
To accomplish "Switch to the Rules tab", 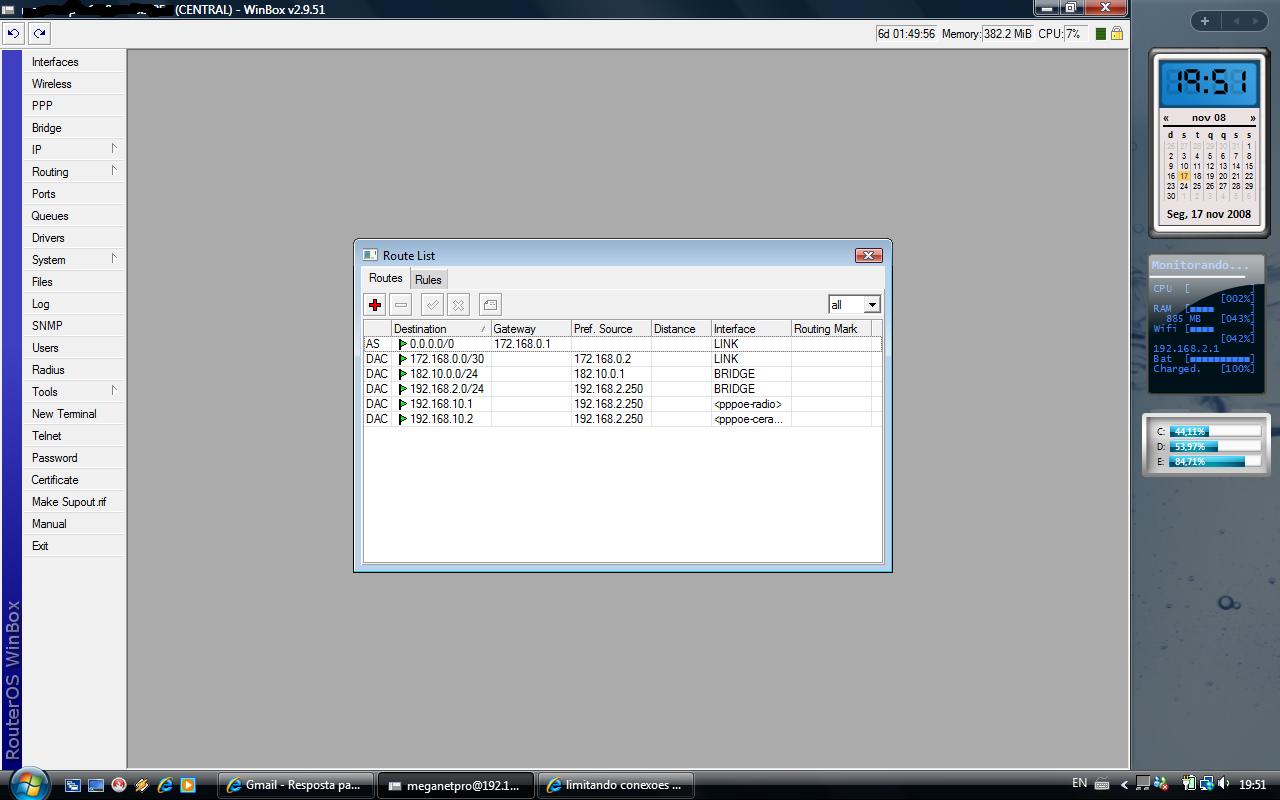I will tap(428, 280).
